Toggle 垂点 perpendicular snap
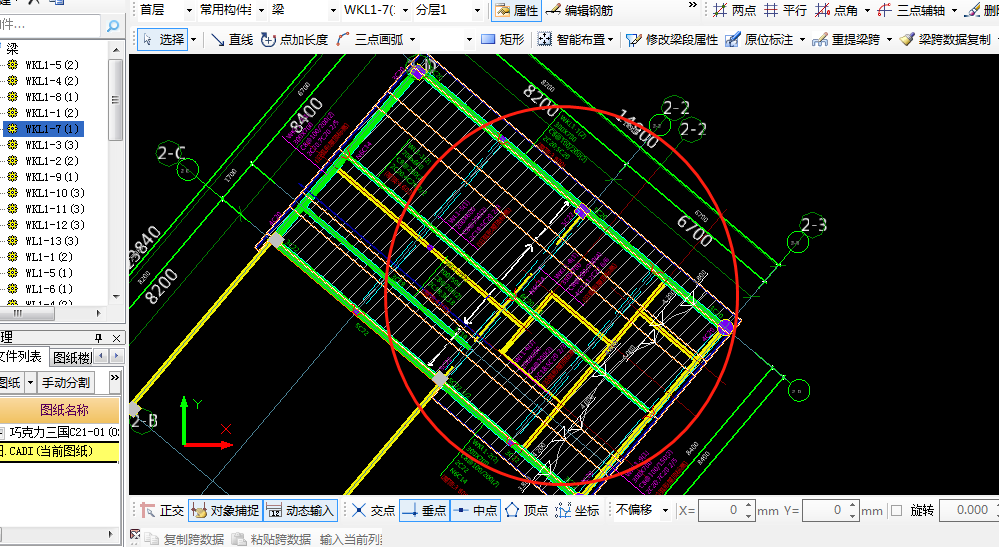Image resolution: width=999 pixels, height=547 pixels. 424,511
